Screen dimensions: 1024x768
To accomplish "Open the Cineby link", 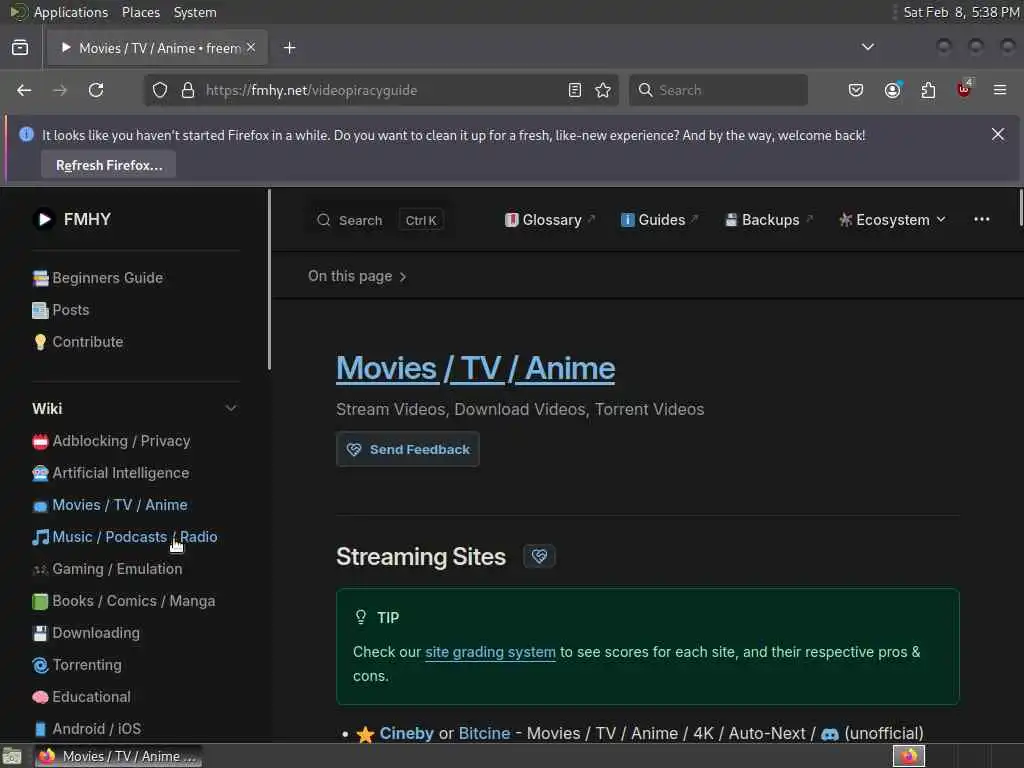I will pos(406,733).
